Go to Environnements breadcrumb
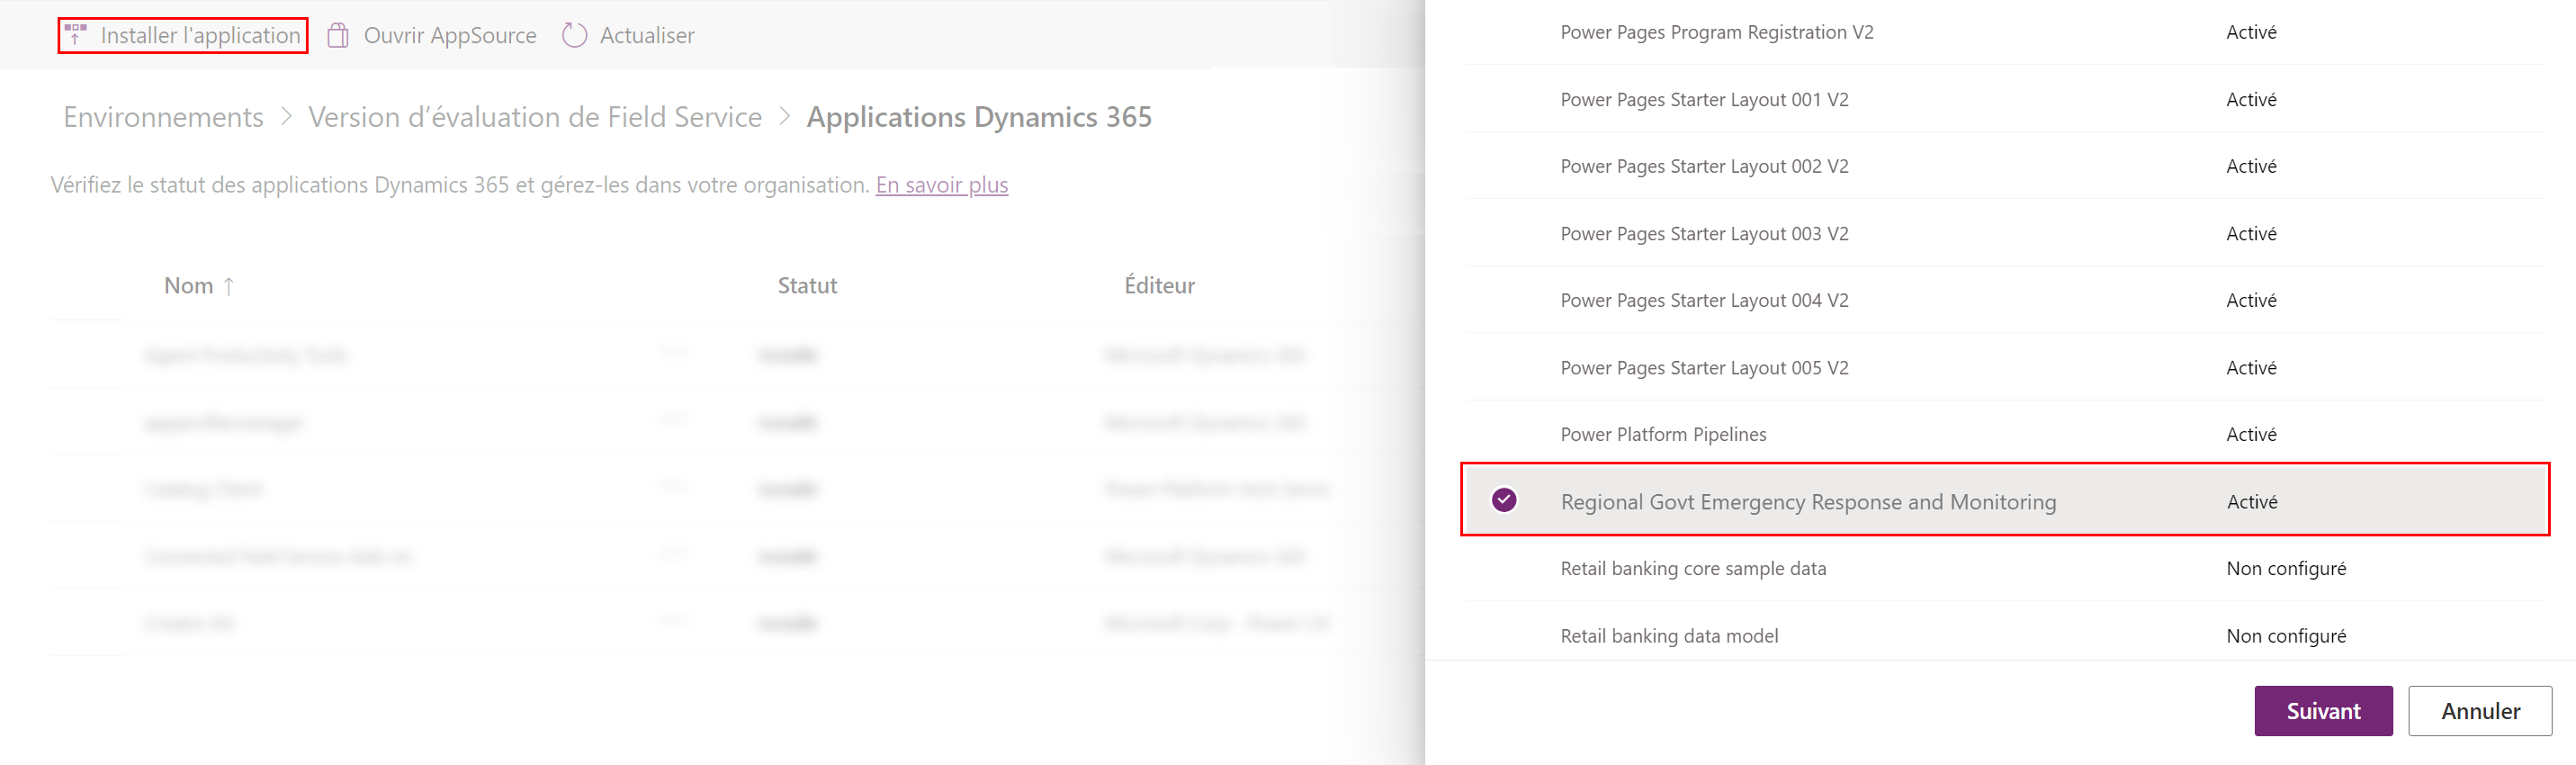This screenshot has height=765, width=2576. tap(163, 117)
